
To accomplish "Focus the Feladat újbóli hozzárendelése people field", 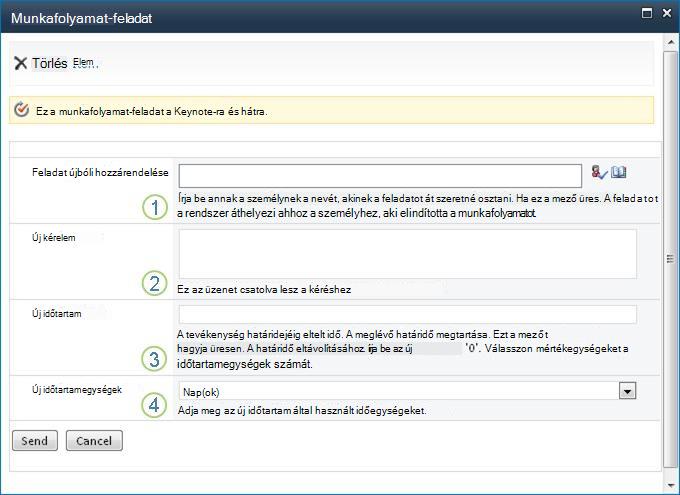I will tap(380, 176).
